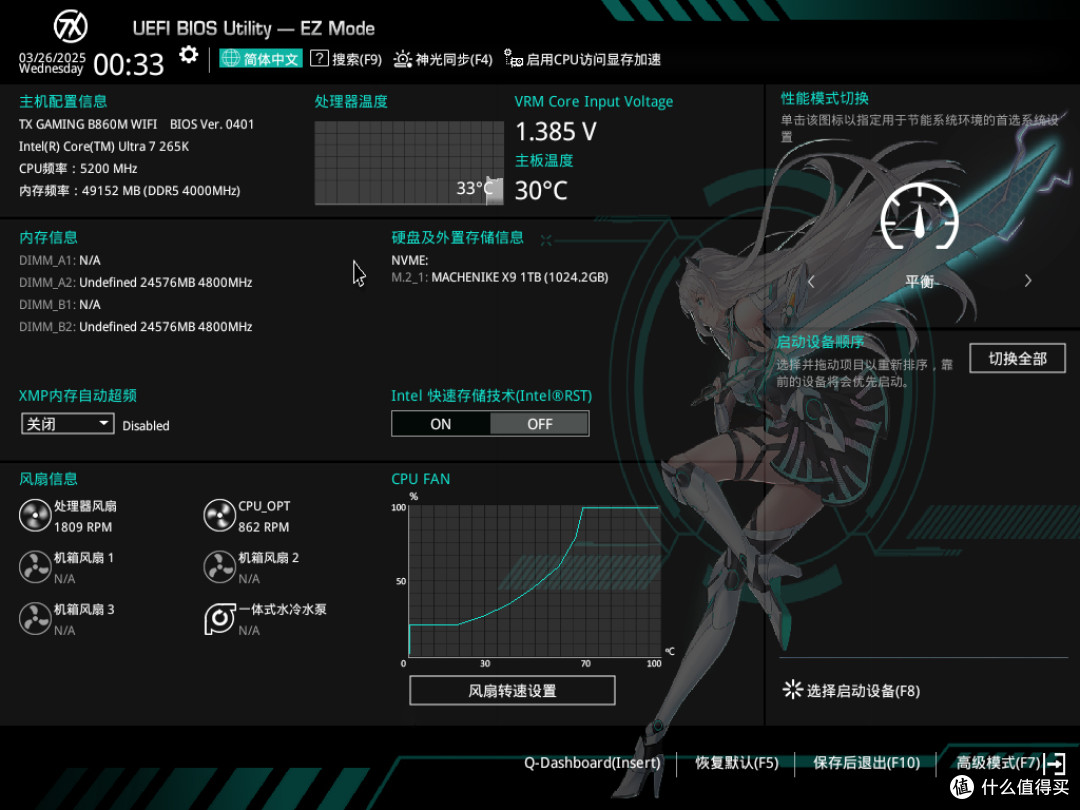Click the 性能模式切换 heading
The width and height of the screenshot is (1080, 810).
pos(824,98)
